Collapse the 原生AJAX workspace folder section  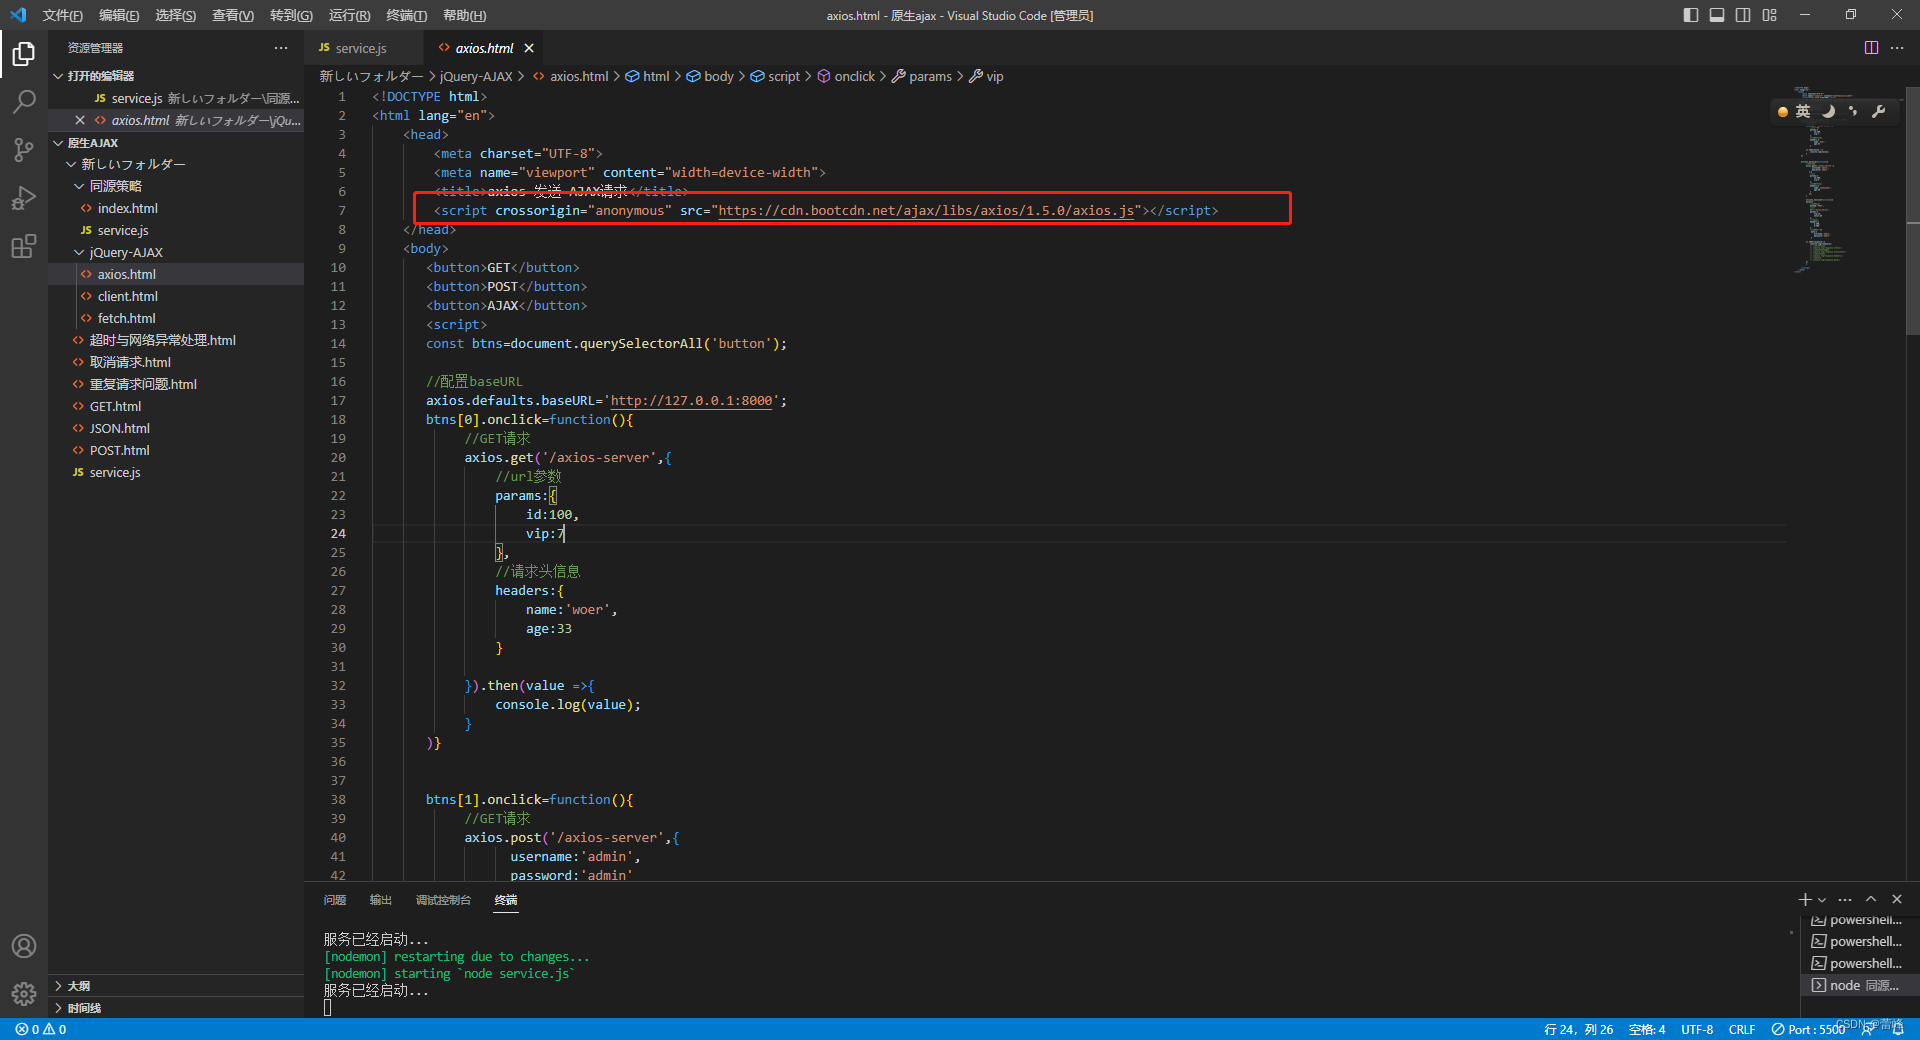tap(176, 143)
